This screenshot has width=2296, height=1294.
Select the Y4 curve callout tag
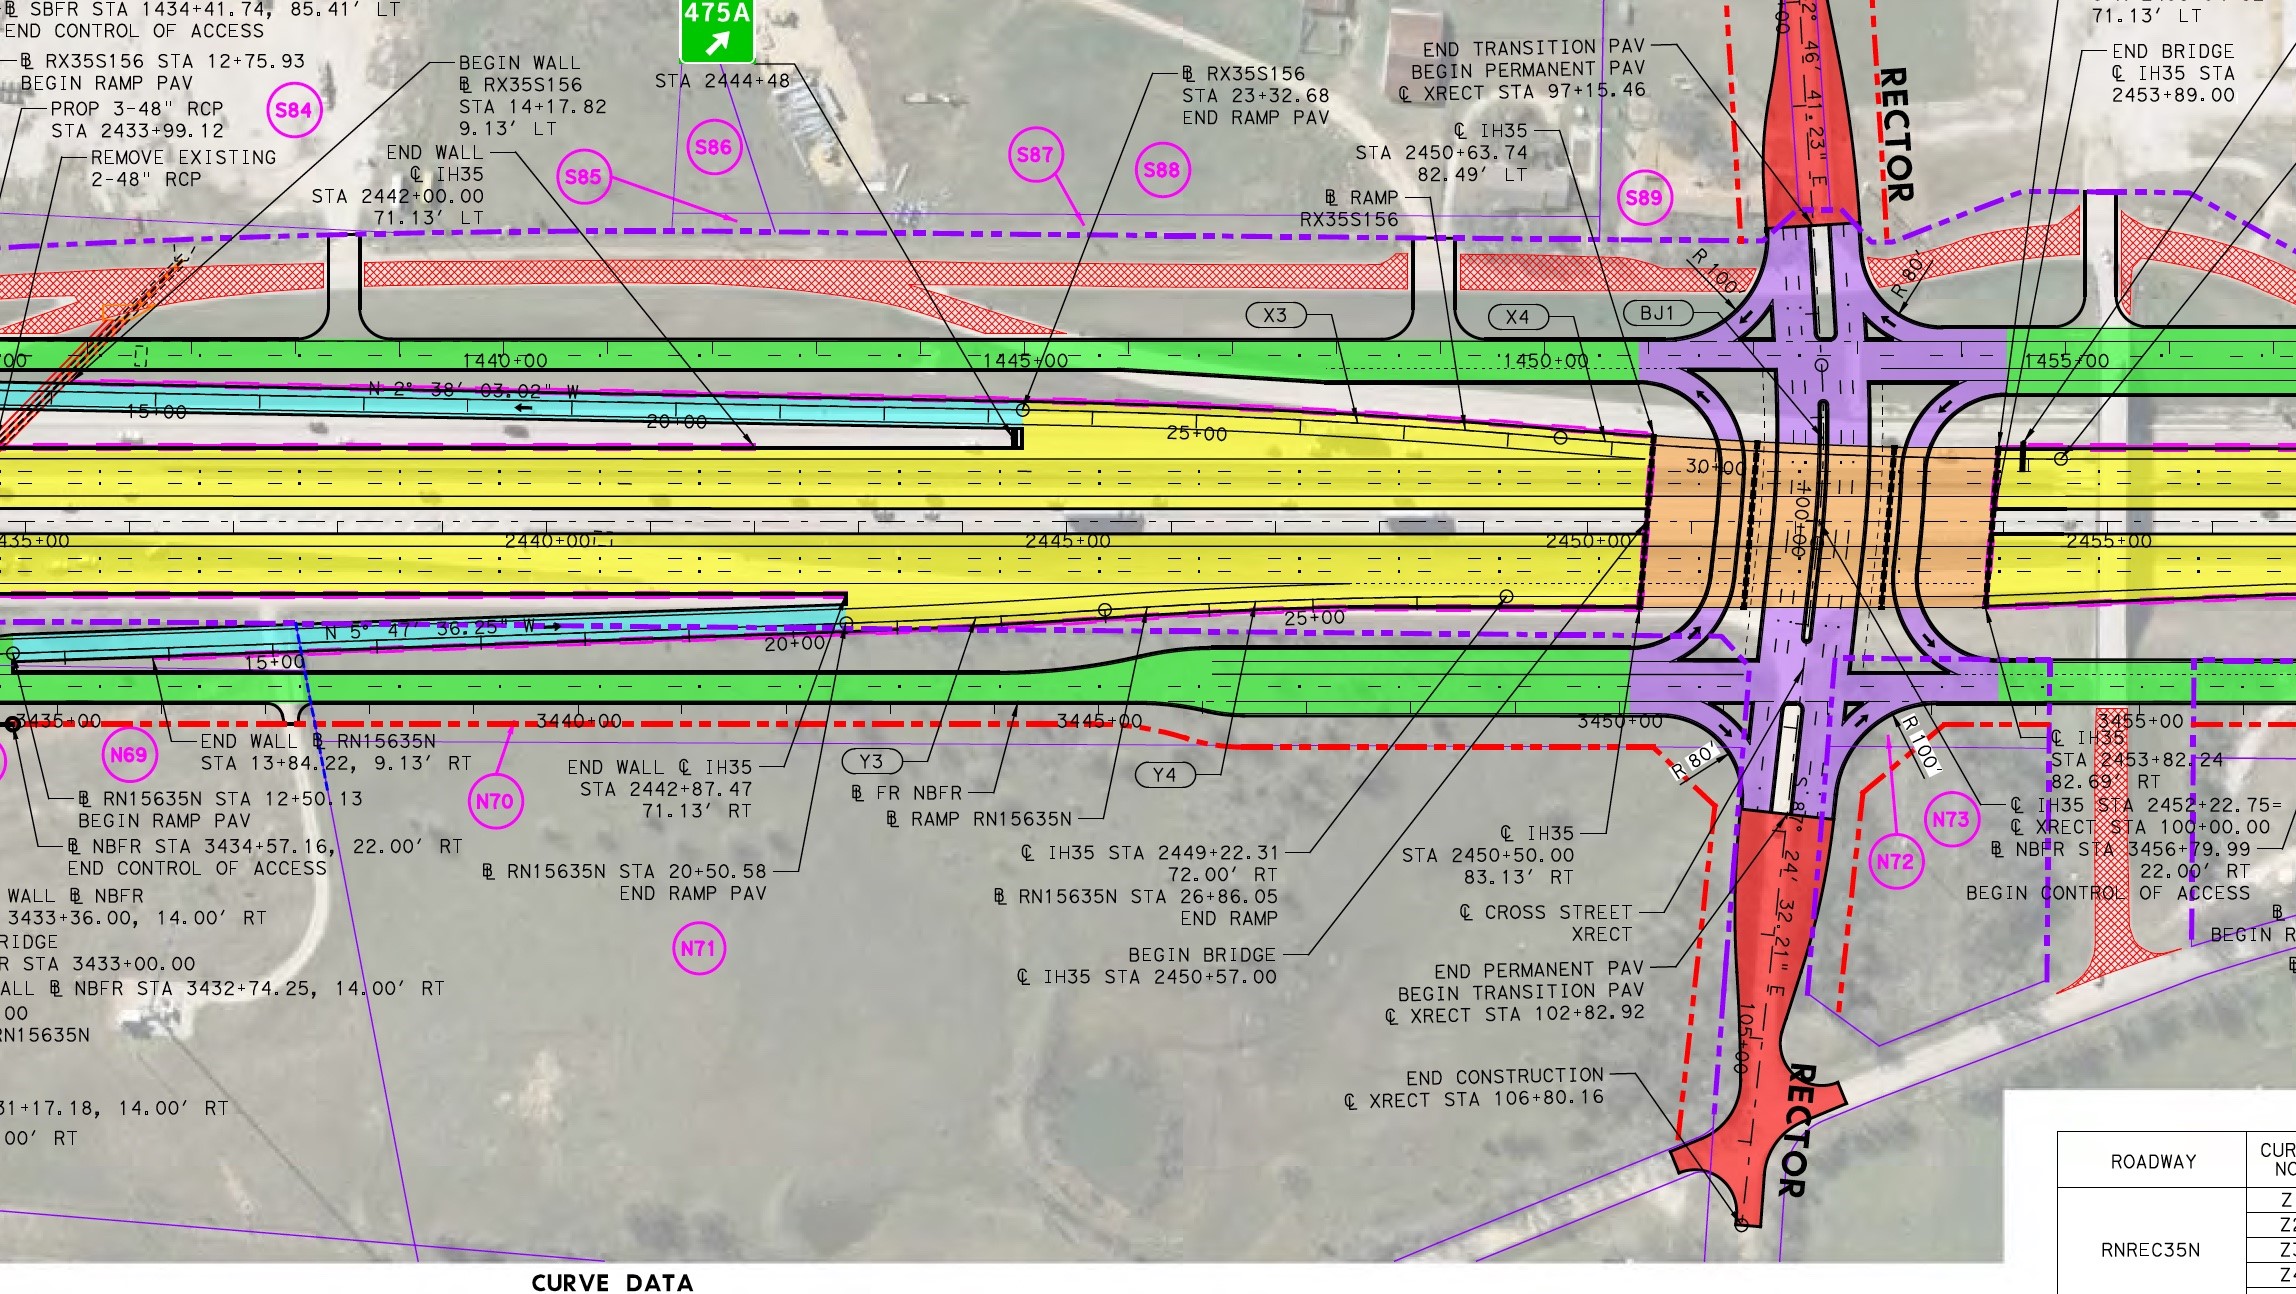coord(1165,775)
